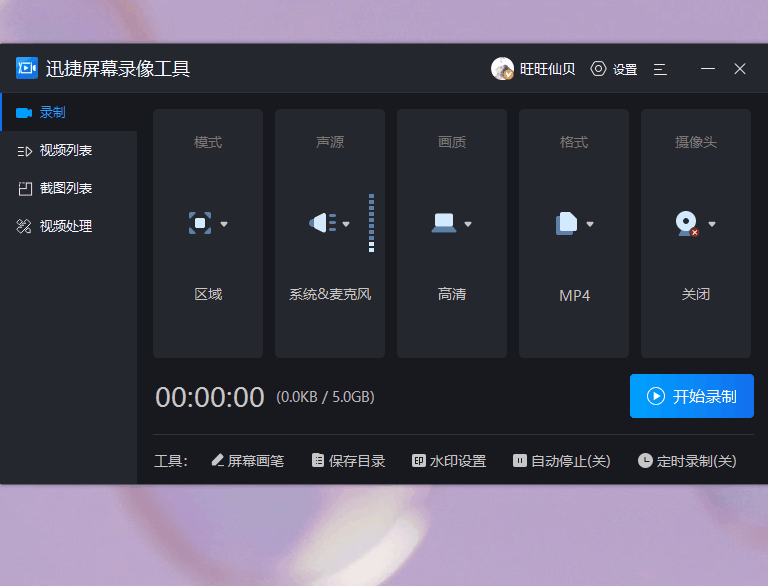The width and height of the screenshot is (768, 586).
Task: Close the recorder window
Action: click(740, 69)
